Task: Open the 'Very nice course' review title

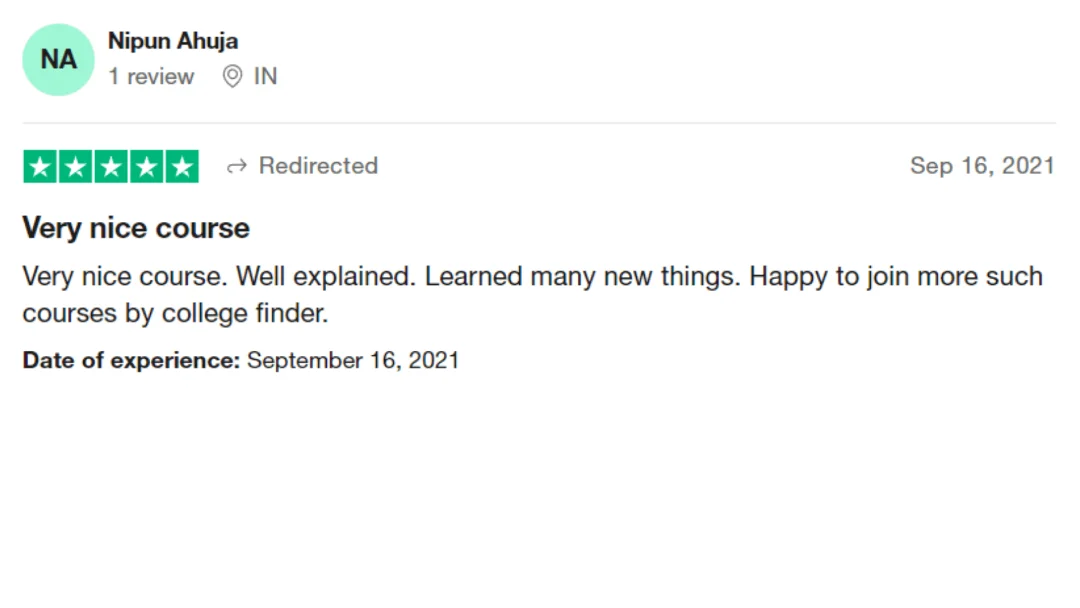Action: [x=136, y=228]
